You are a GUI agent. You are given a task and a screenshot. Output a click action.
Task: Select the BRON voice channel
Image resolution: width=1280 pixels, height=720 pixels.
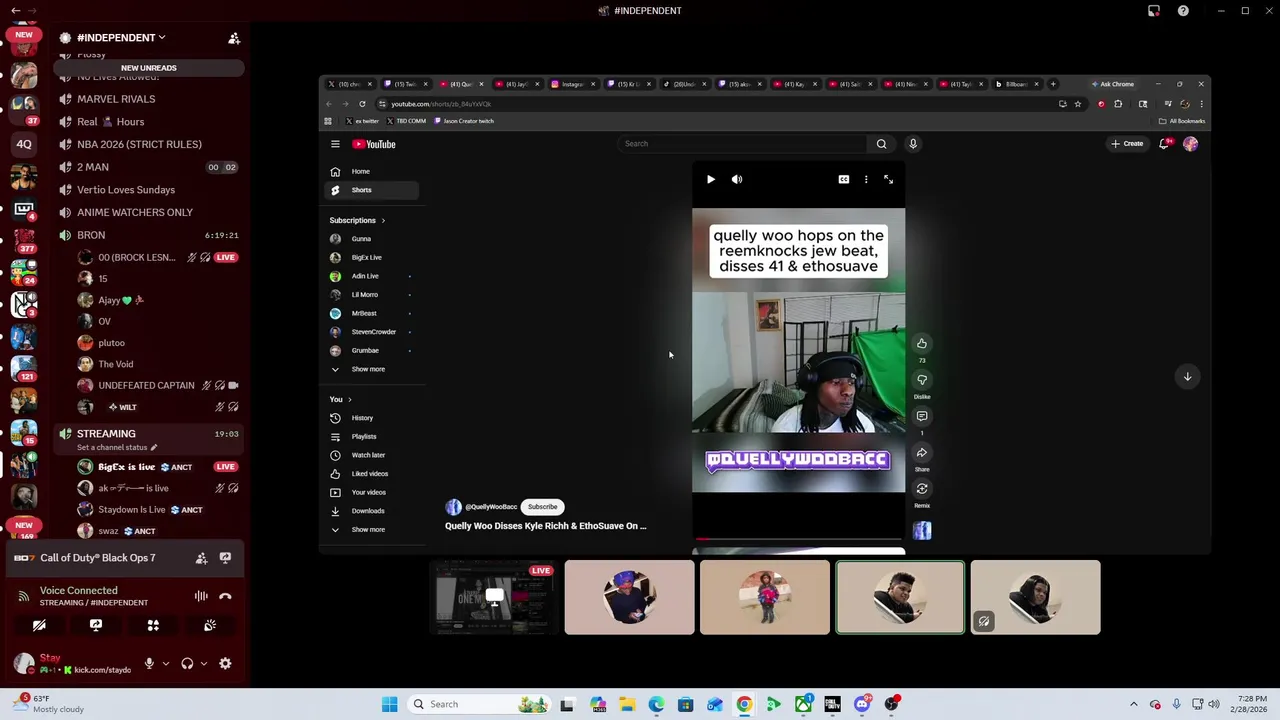pos(91,235)
